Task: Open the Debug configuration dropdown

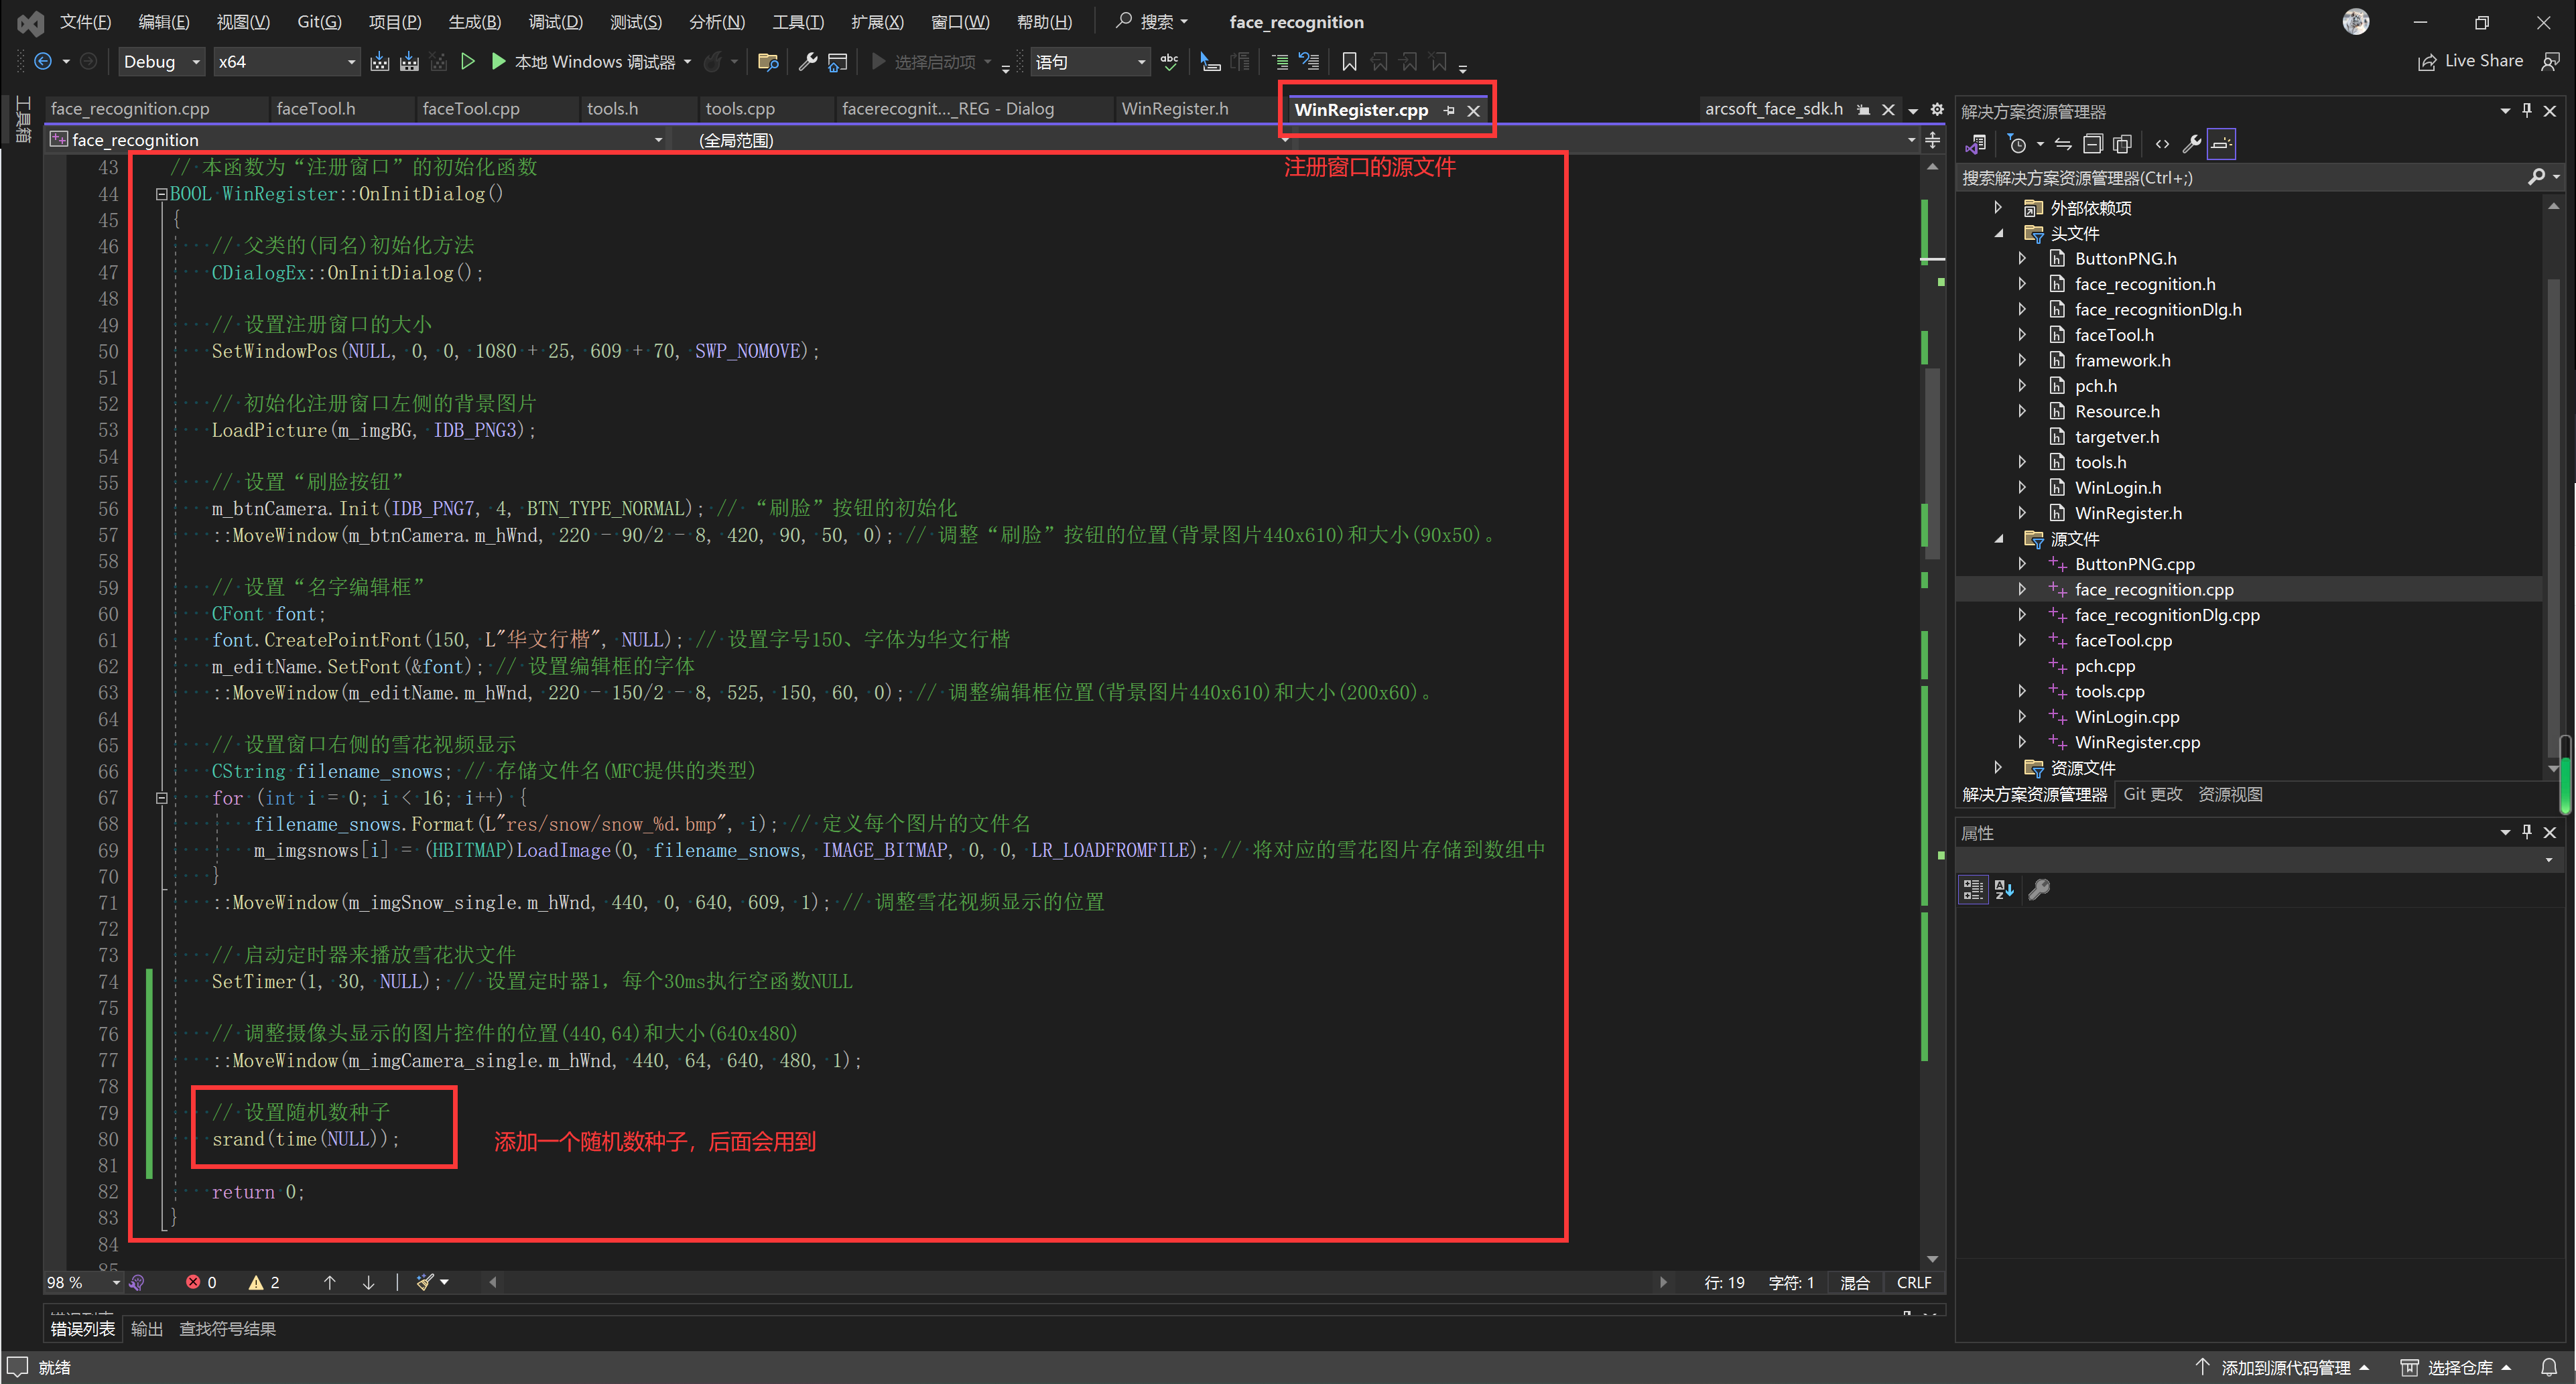Action: (x=161, y=62)
